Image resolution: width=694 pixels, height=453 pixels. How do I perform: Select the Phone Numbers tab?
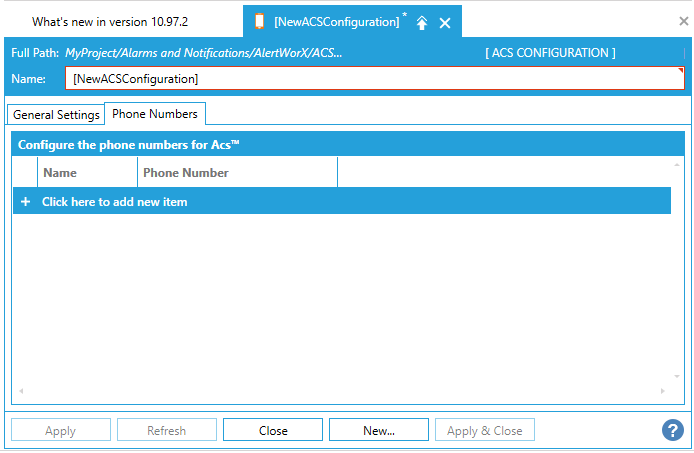[155, 114]
